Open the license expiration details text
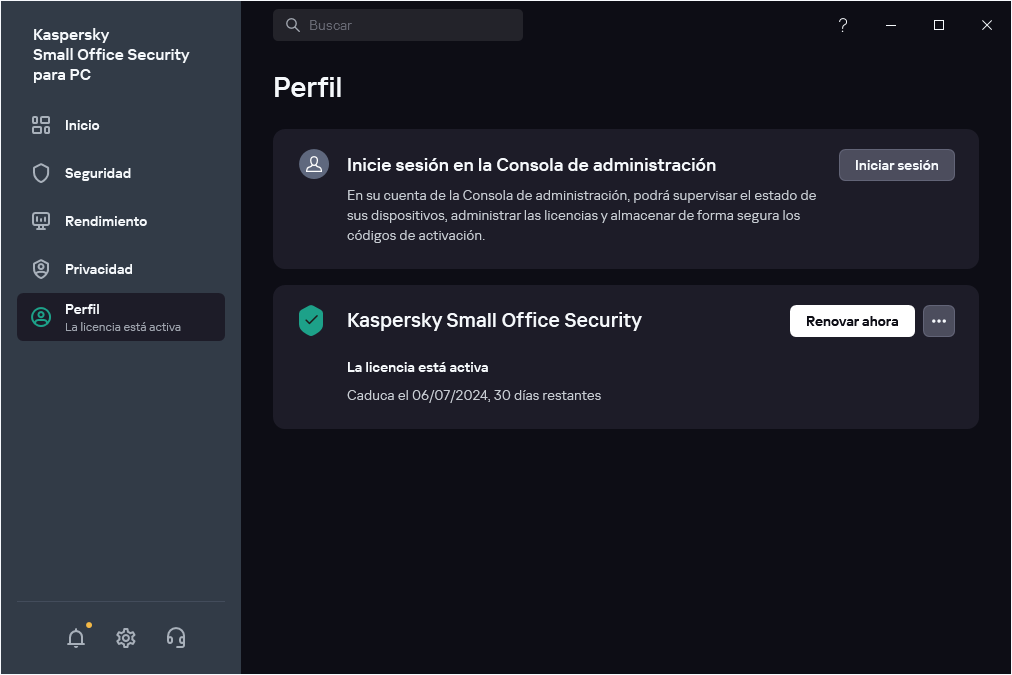 click(x=474, y=395)
